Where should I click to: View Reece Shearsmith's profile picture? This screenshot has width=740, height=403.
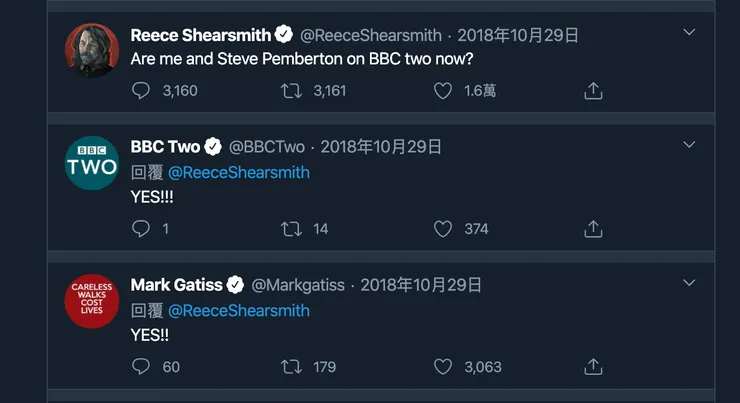(92, 49)
